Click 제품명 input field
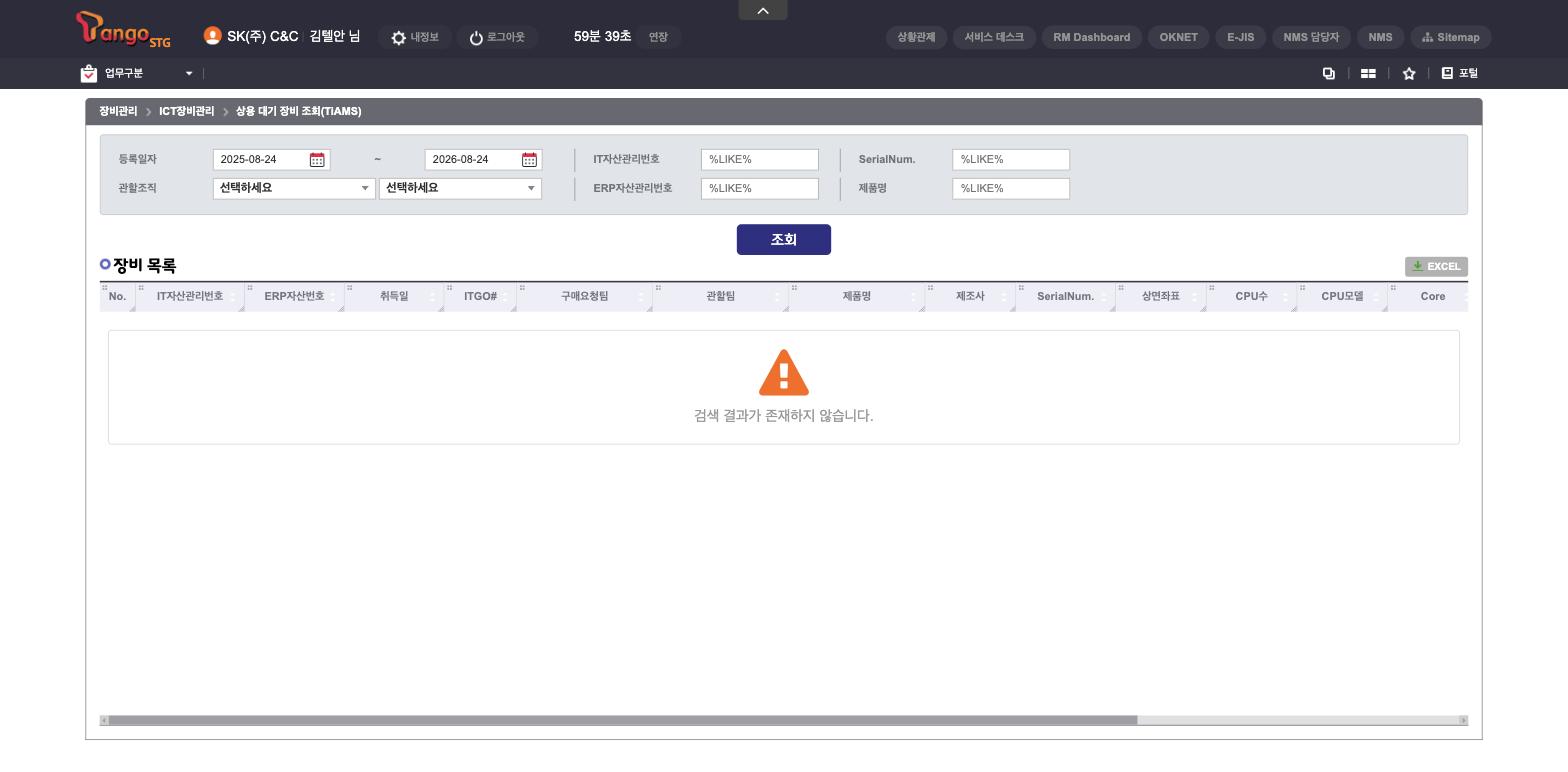The height and width of the screenshot is (772, 1568). point(1011,189)
